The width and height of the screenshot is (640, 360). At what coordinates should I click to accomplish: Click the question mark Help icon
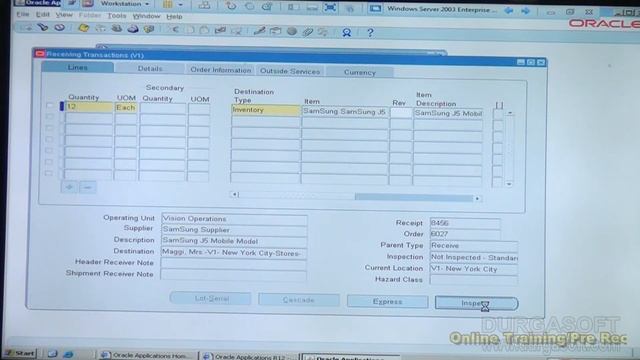(370, 33)
